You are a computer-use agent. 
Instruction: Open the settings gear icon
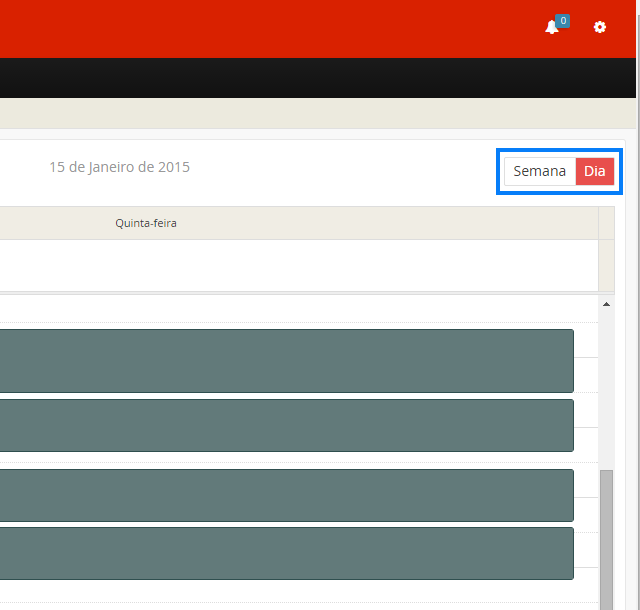pyautogui.click(x=600, y=28)
